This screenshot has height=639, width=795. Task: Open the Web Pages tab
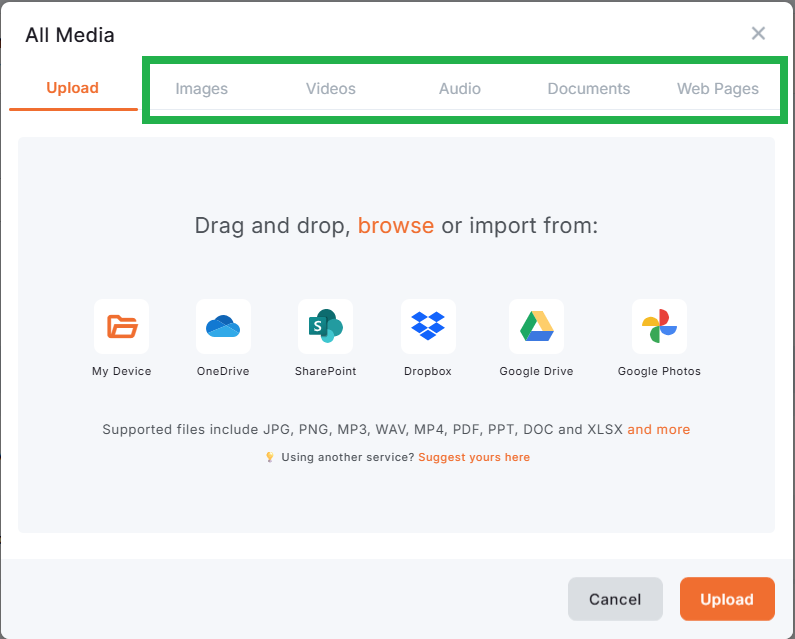[x=718, y=89]
